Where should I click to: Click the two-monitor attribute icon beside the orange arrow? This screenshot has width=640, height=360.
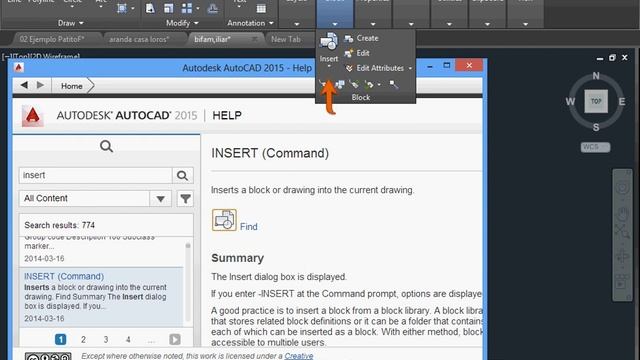click(x=340, y=84)
